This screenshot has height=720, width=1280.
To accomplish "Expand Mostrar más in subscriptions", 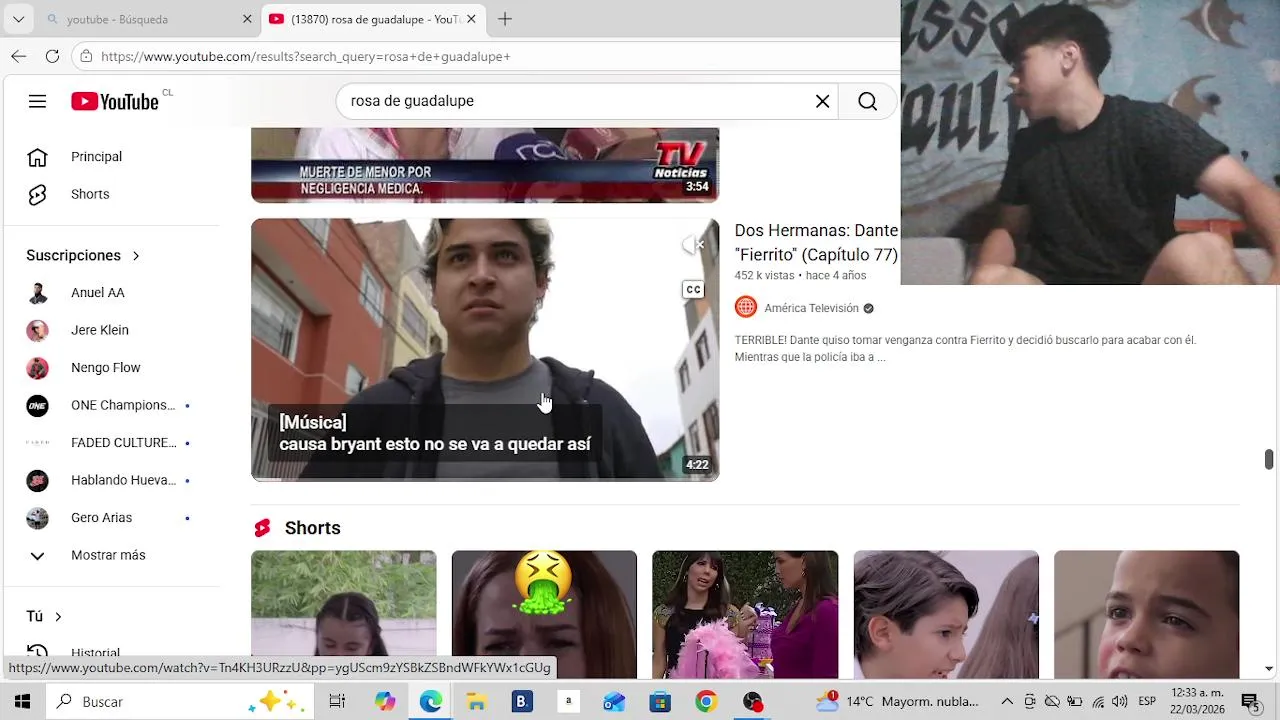I will point(110,555).
